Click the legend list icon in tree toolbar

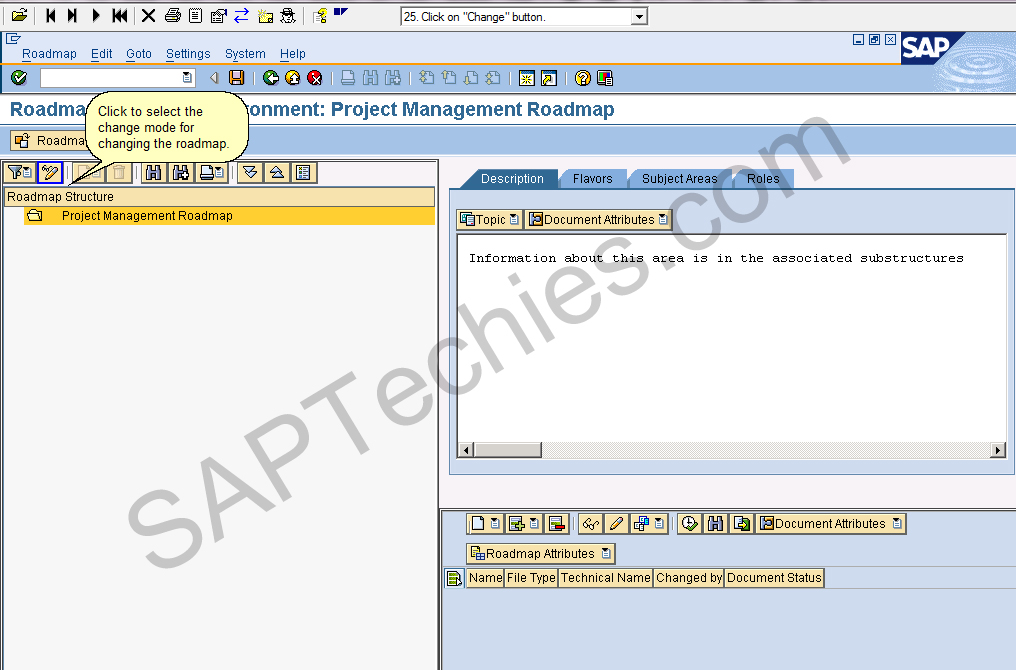[x=303, y=172]
